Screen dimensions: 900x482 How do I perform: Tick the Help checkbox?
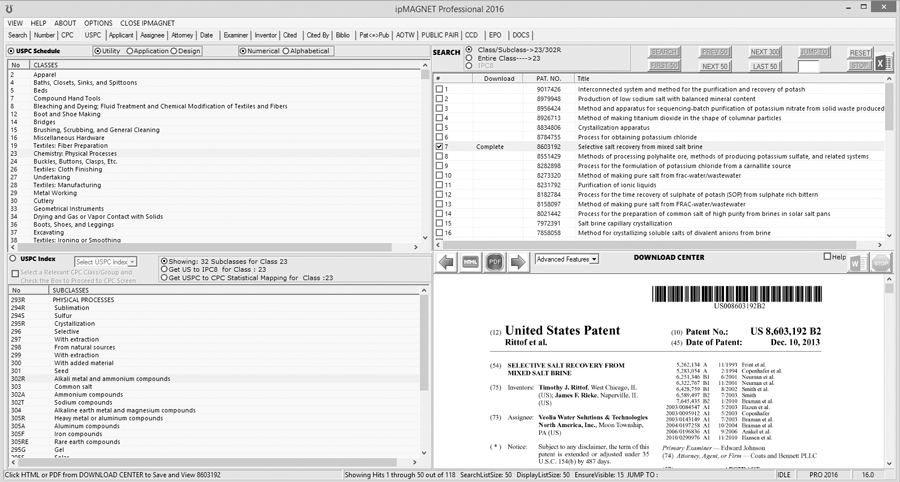pyautogui.click(x=827, y=256)
